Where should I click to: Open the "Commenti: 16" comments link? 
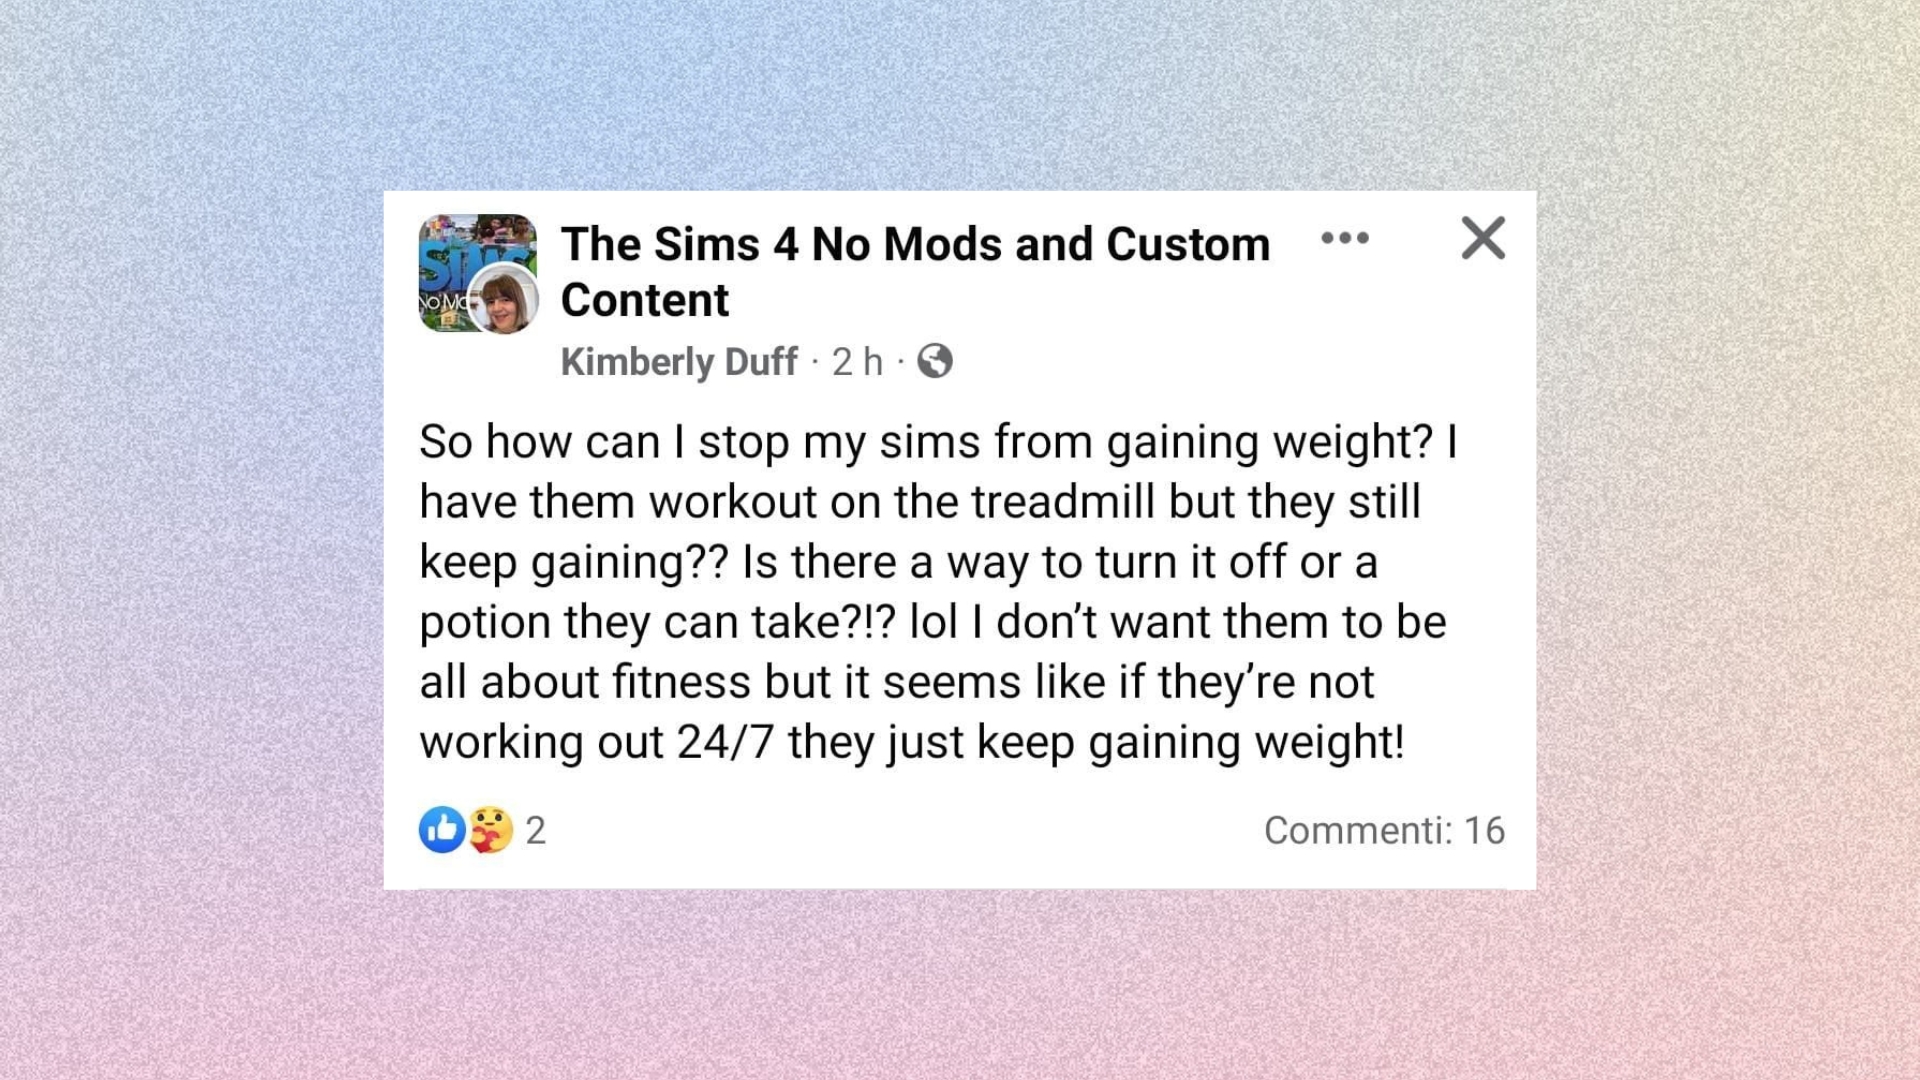click(x=1383, y=830)
